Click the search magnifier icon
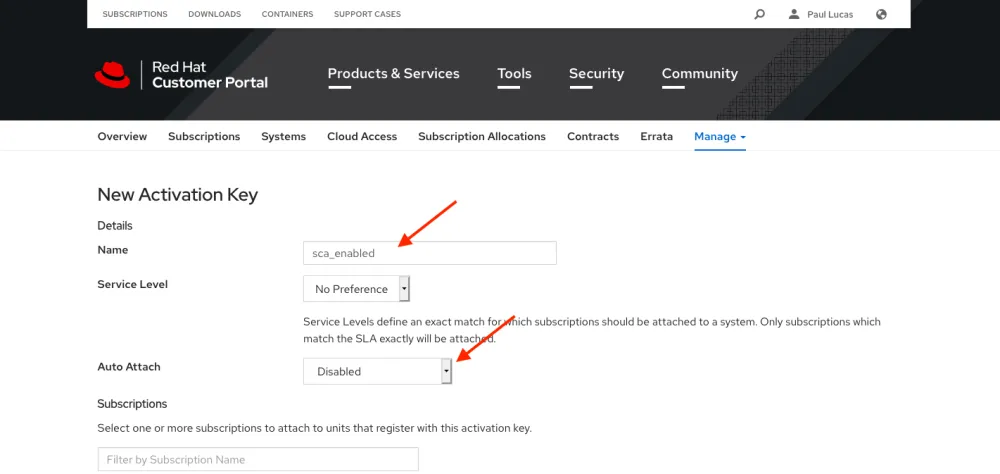 (x=760, y=14)
